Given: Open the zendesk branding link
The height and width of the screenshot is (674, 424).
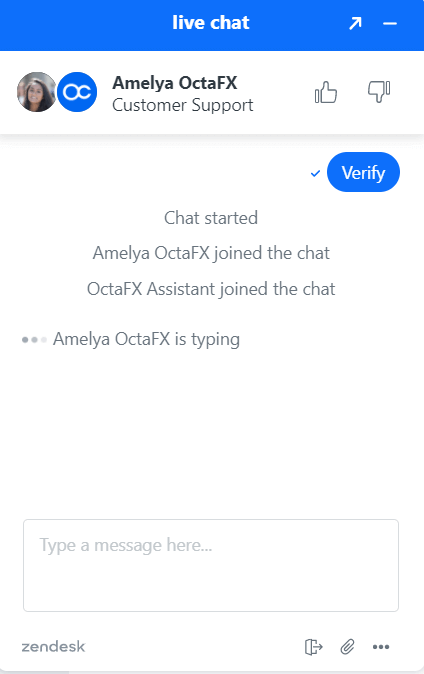Looking at the screenshot, I should pos(53,646).
